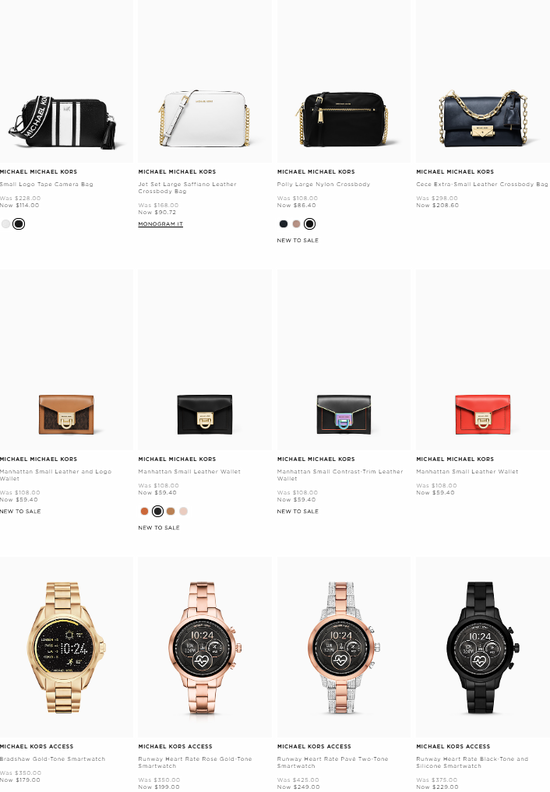Choose mauve color for Polly Large Nylon Crossbody
The width and height of the screenshot is (550, 792).
[x=296, y=224]
